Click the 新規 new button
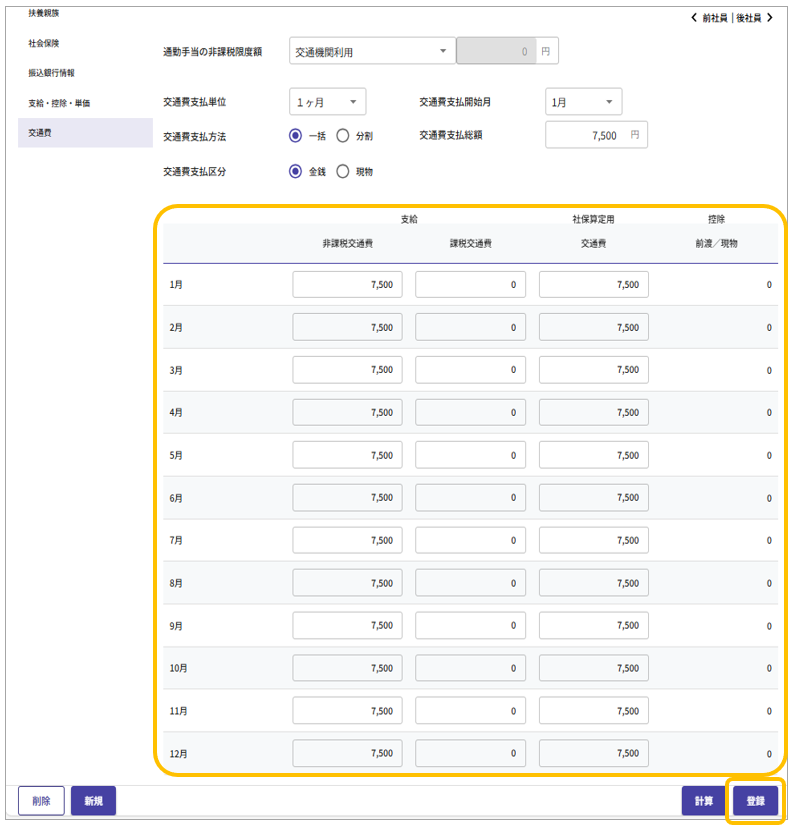Viewport: 796px width, 830px height. [93, 801]
